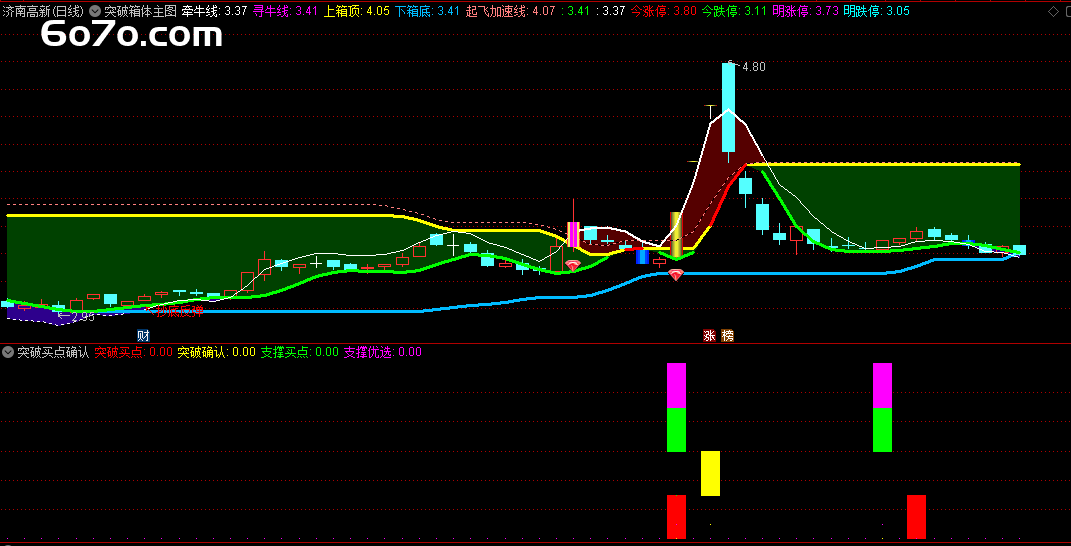Click the 突破买点: 0.00 readout
The height and width of the screenshot is (546, 1071).
[x=133, y=352]
